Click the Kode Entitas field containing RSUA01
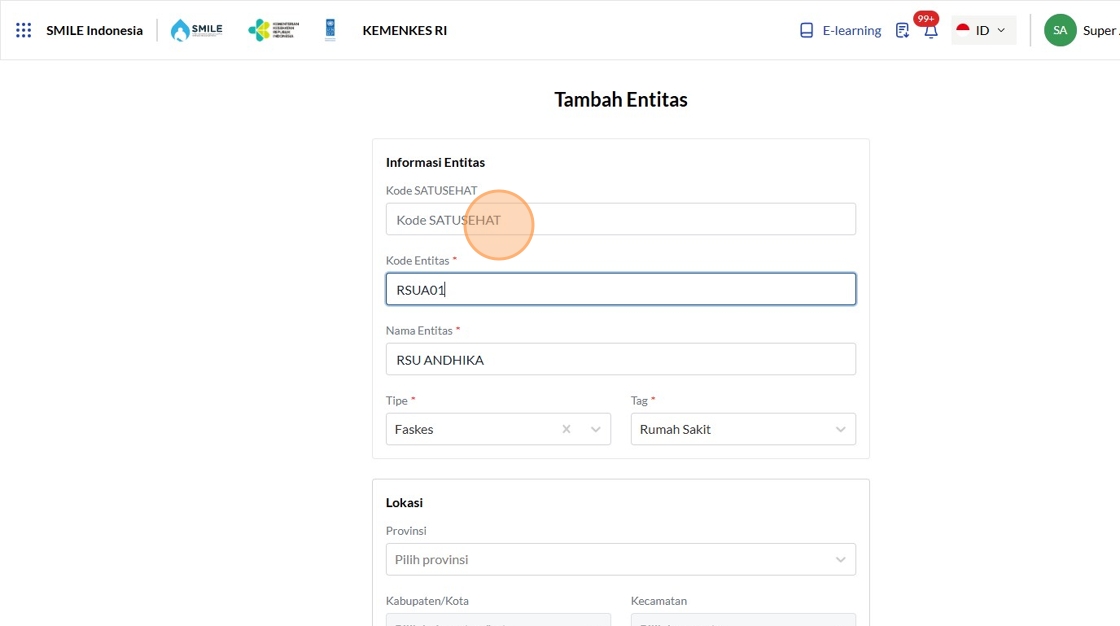 620,289
